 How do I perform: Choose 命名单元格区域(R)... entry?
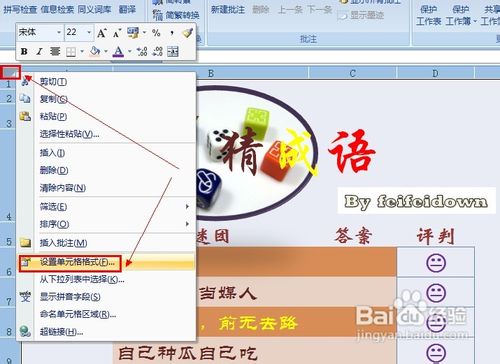(106, 314)
